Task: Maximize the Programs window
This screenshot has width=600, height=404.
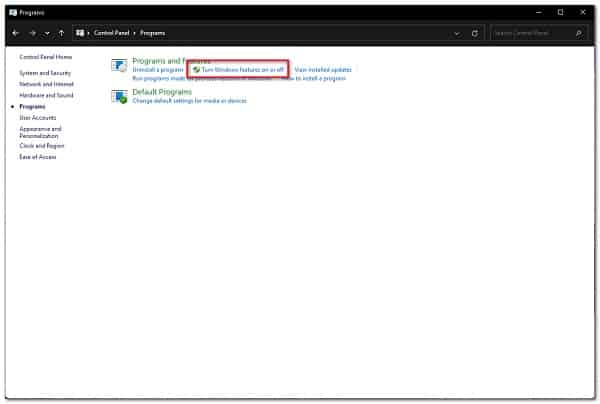Action: click(x=561, y=12)
